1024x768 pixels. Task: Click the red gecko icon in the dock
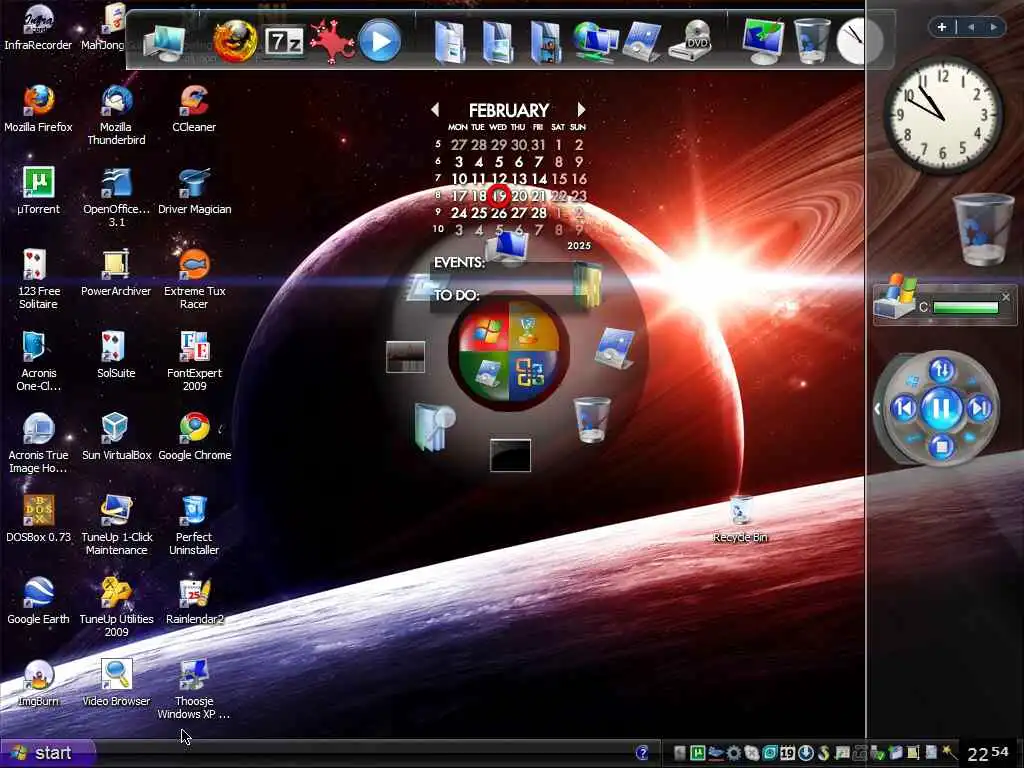coord(331,41)
